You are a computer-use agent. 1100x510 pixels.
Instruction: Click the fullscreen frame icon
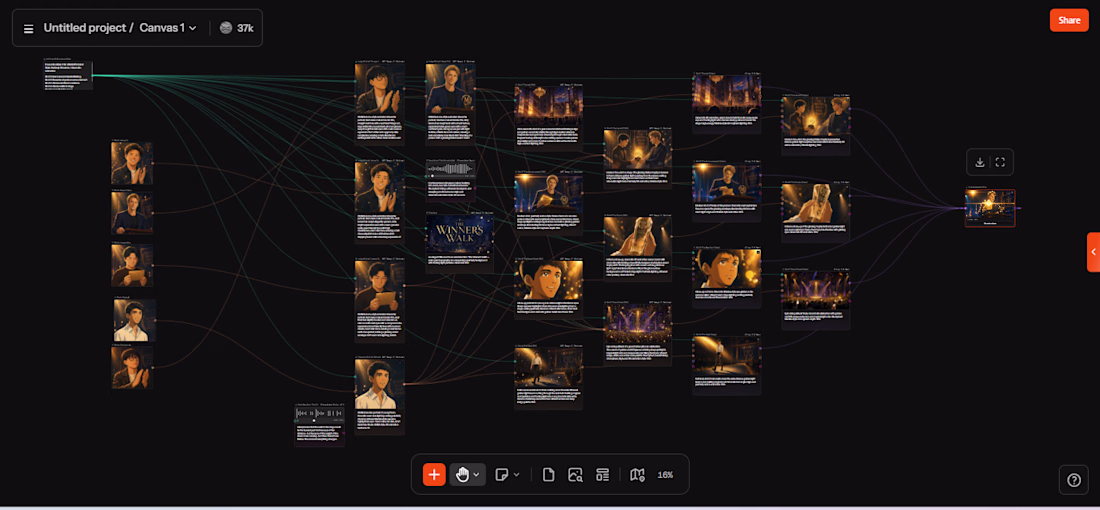pos(1000,162)
